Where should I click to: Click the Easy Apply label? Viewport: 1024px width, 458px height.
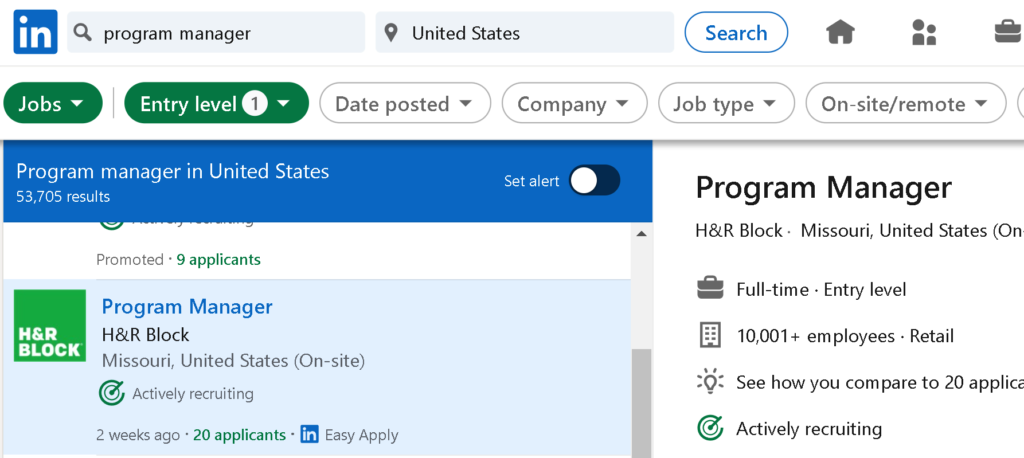361,434
